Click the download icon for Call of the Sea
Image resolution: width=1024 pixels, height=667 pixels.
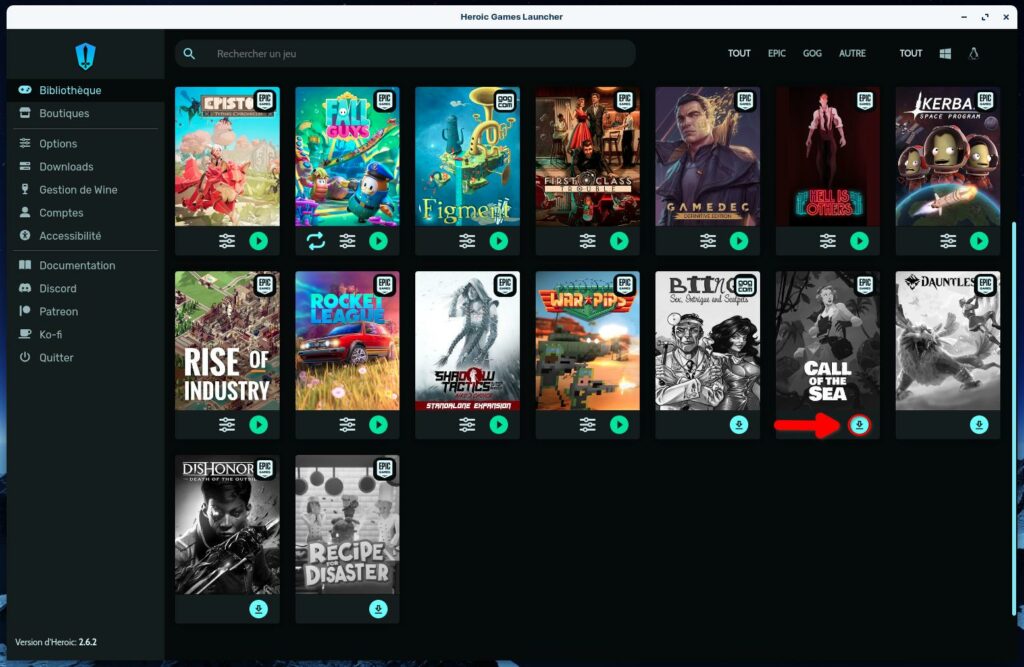coord(859,425)
